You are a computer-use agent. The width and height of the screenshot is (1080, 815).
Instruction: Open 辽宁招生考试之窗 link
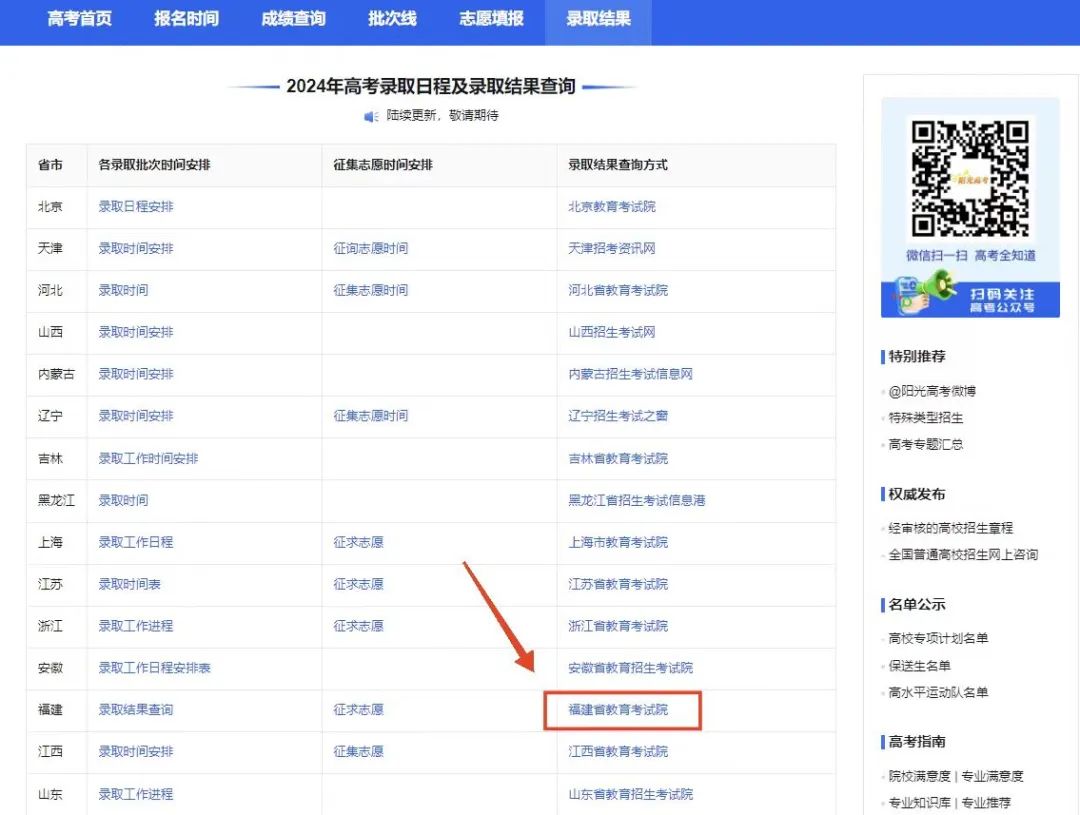point(618,416)
